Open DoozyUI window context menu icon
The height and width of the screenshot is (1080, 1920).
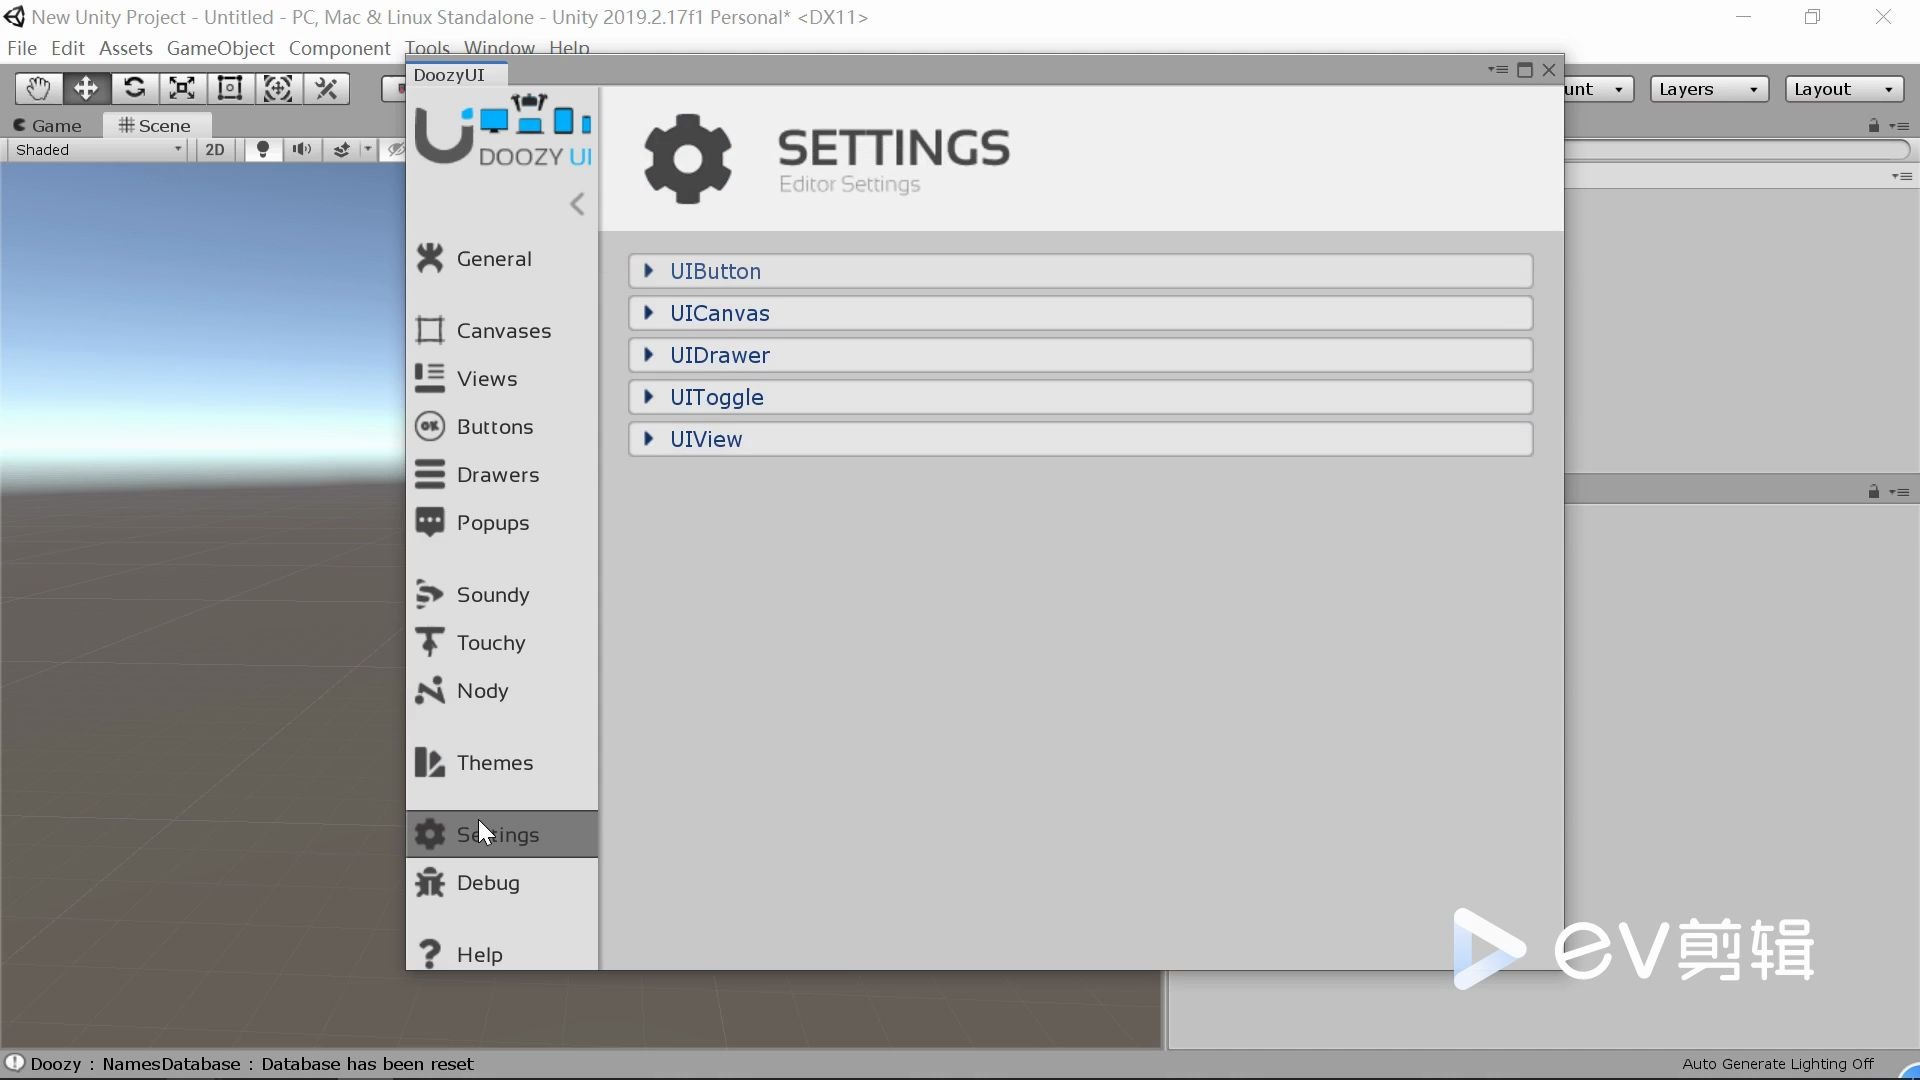tap(1497, 70)
